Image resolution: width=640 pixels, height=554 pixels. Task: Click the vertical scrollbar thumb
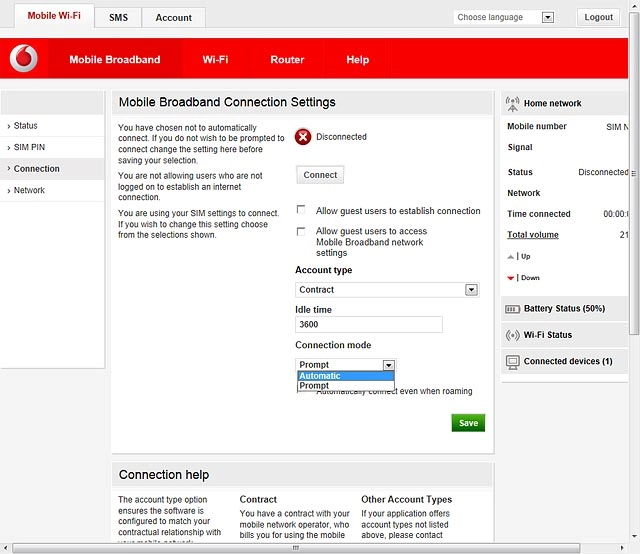pyautogui.click(x=634, y=173)
